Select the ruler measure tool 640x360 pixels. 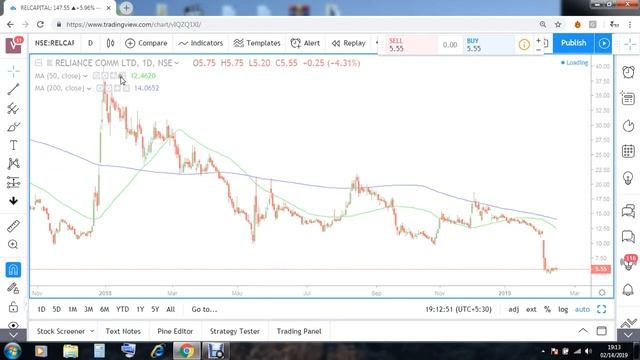click(x=13, y=226)
